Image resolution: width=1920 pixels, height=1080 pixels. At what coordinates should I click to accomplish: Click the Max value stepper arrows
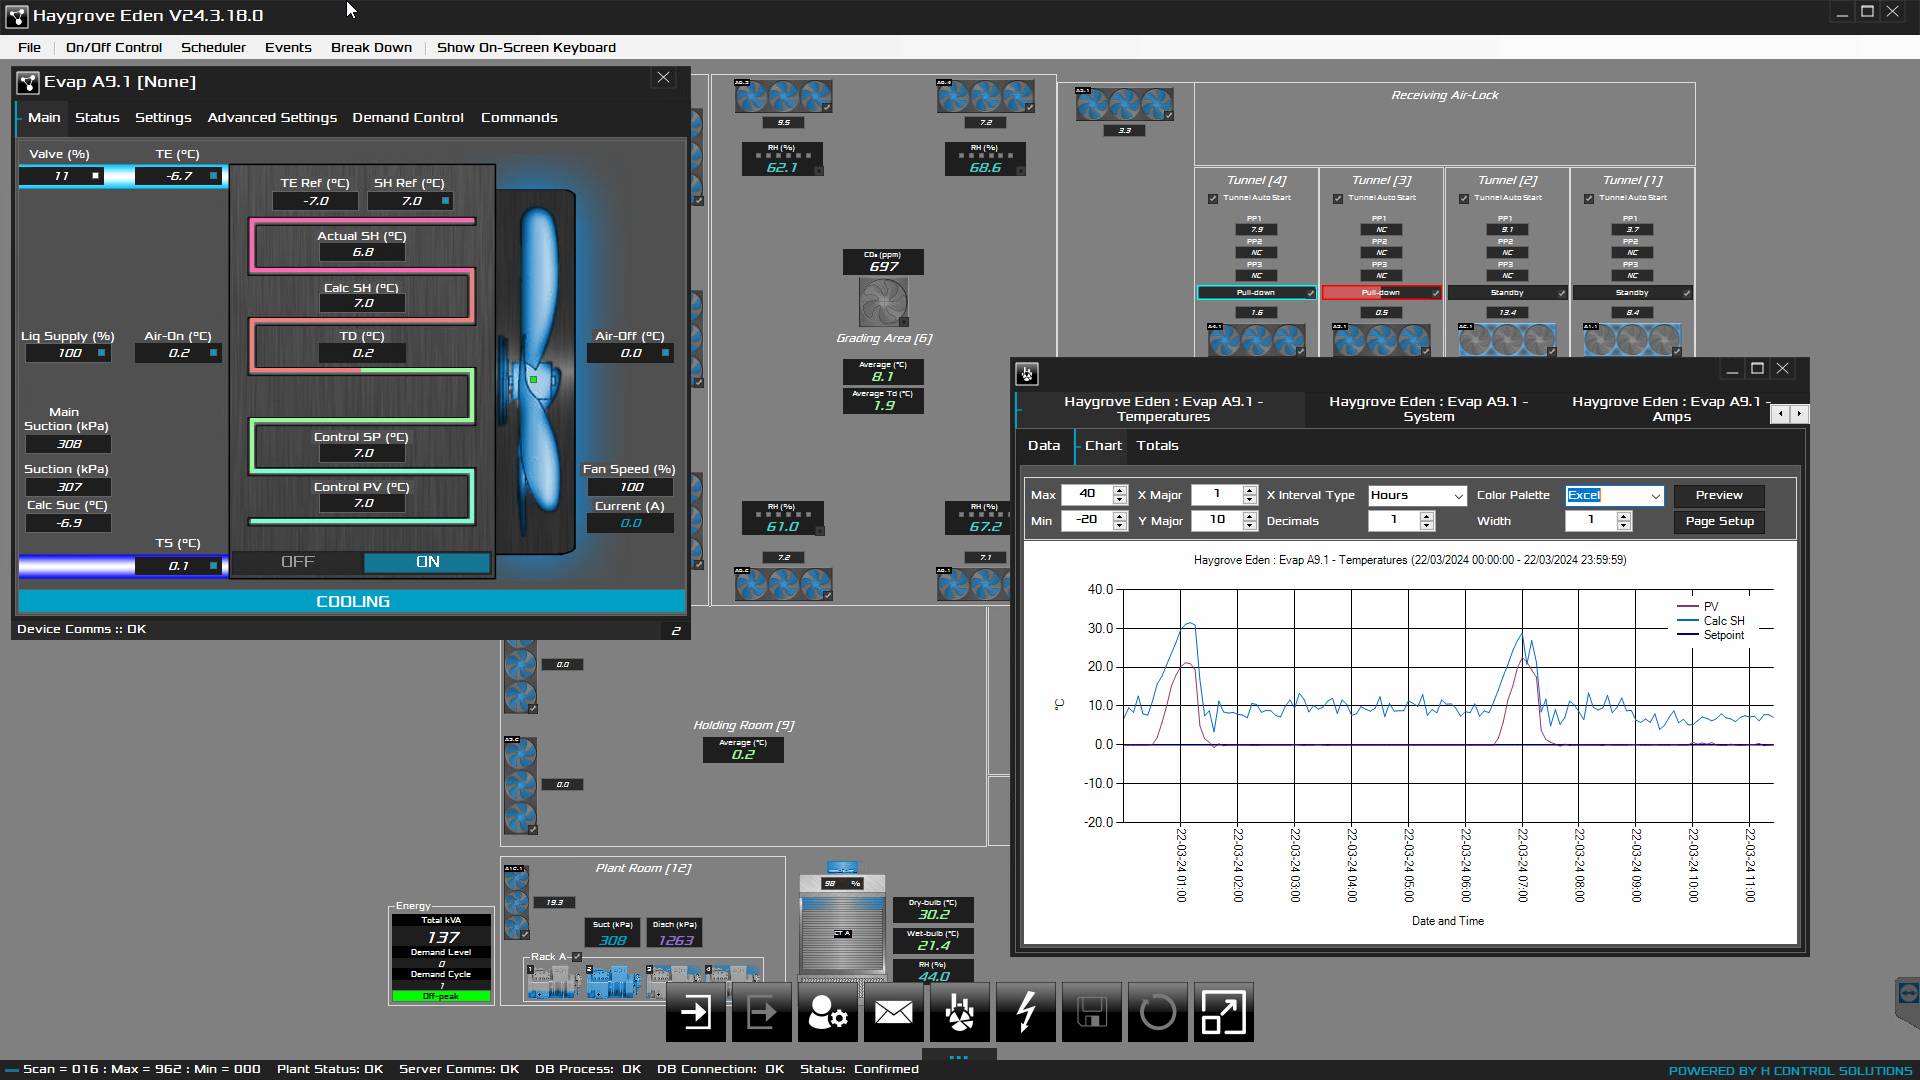click(1120, 494)
